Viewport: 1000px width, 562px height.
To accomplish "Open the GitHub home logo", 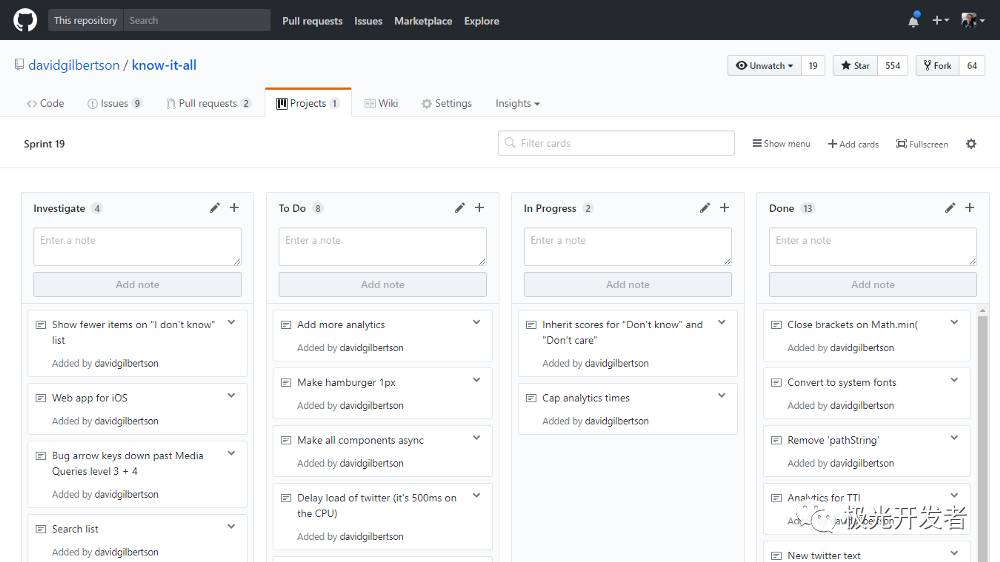I will (25, 20).
